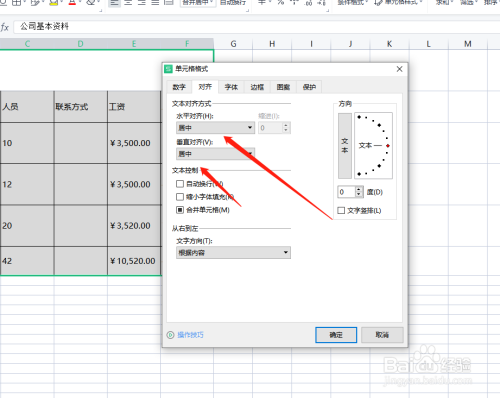Confirm with the 确定 button
This screenshot has height=398, width=500.
pyautogui.click(x=336, y=335)
